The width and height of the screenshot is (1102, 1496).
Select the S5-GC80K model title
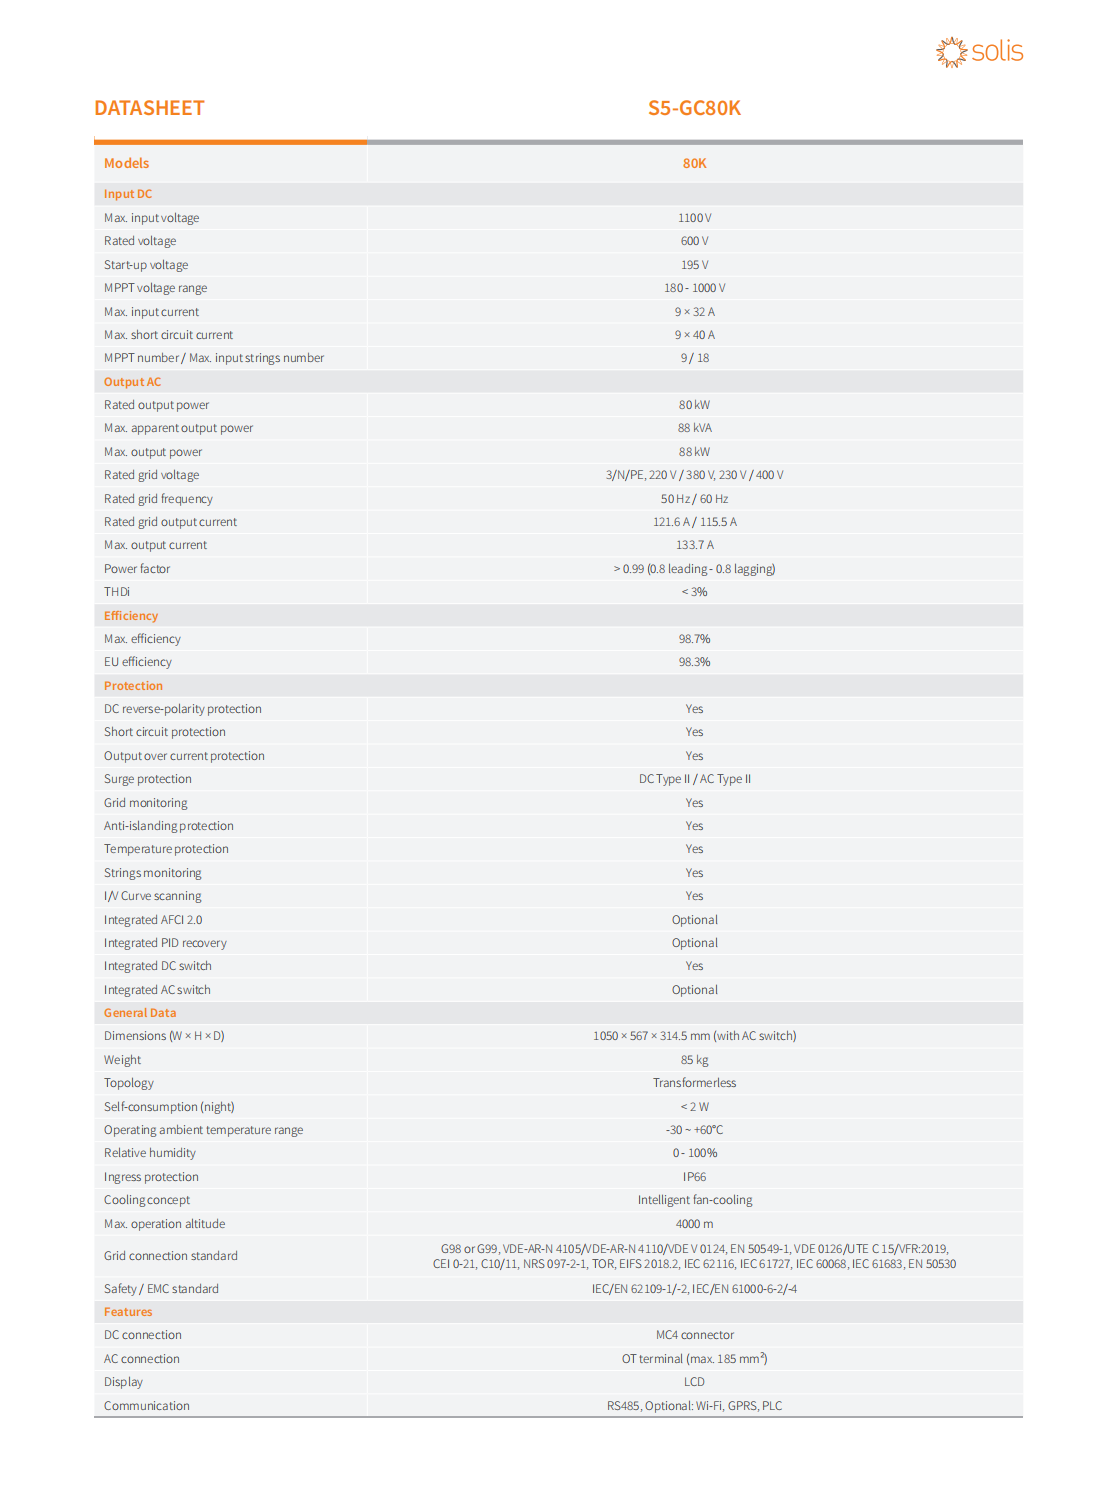[694, 108]
